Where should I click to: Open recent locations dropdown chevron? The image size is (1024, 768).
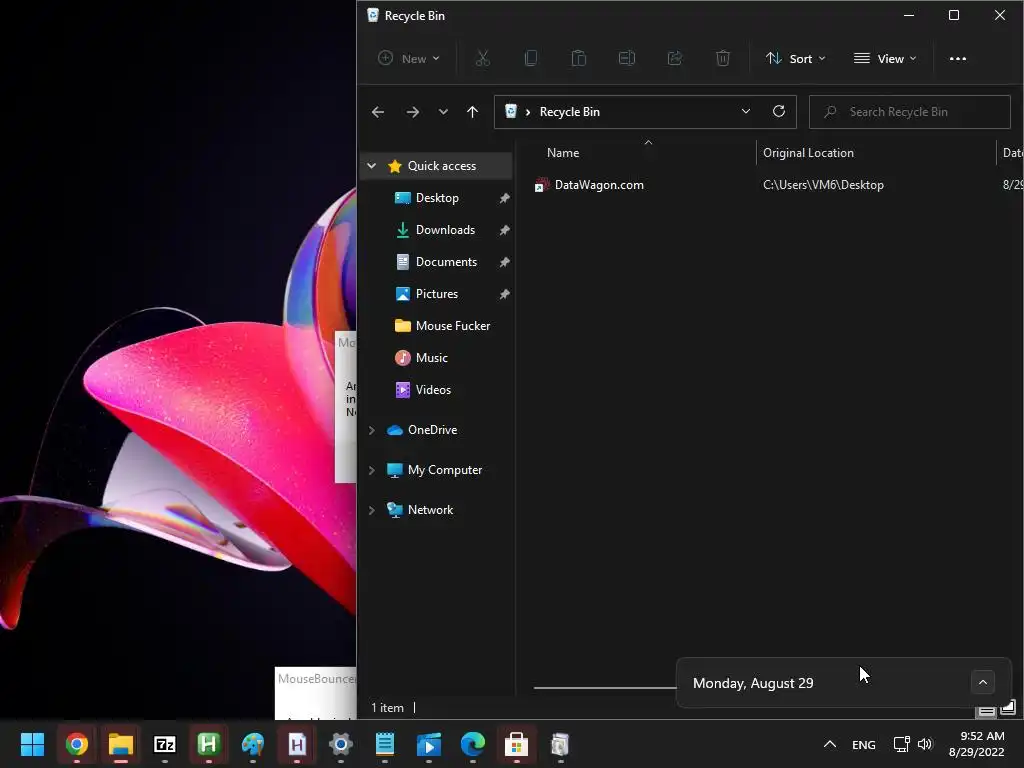click(x=443, y=112)
